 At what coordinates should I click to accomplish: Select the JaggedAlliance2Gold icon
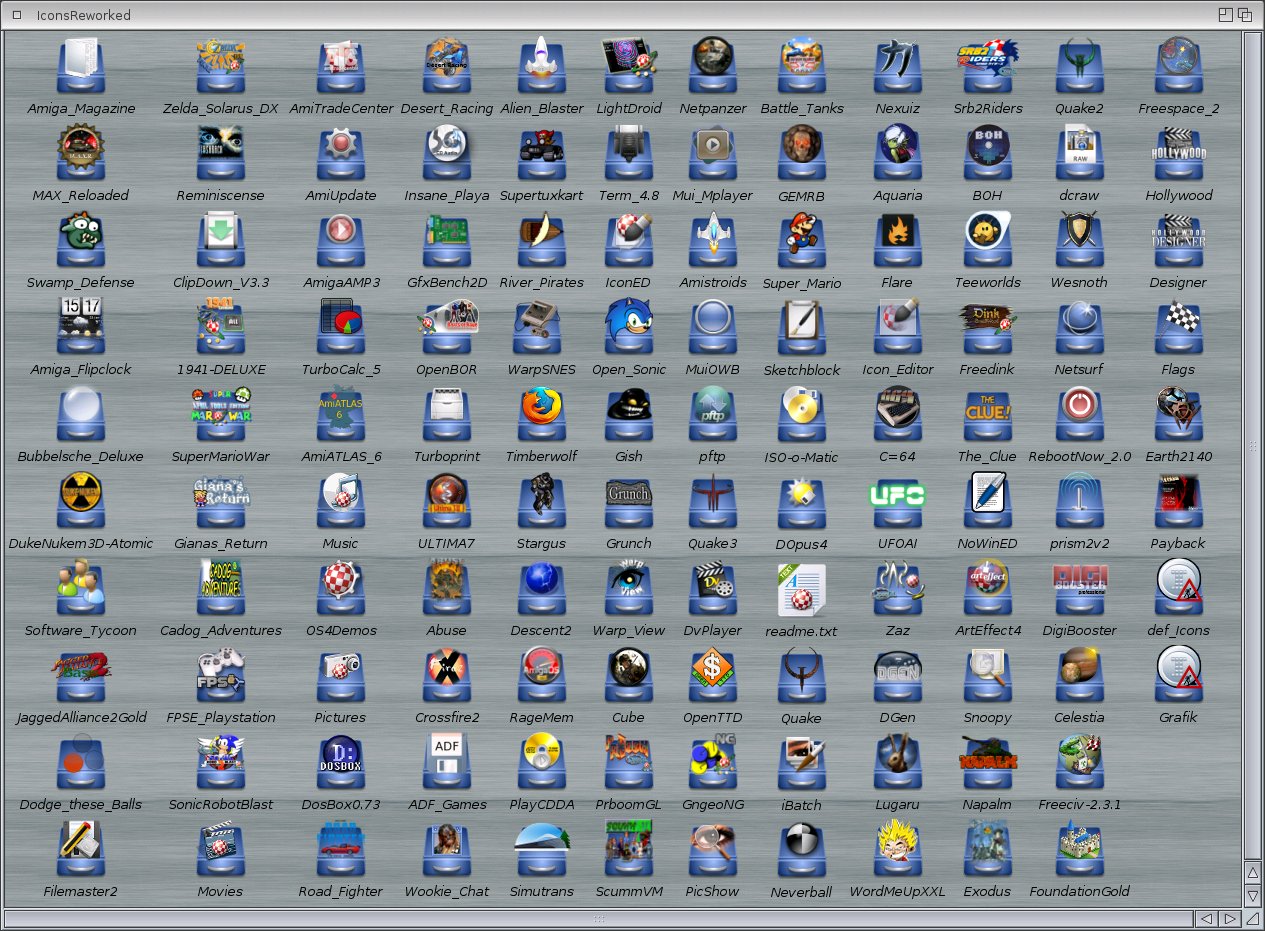coord(81,676)
